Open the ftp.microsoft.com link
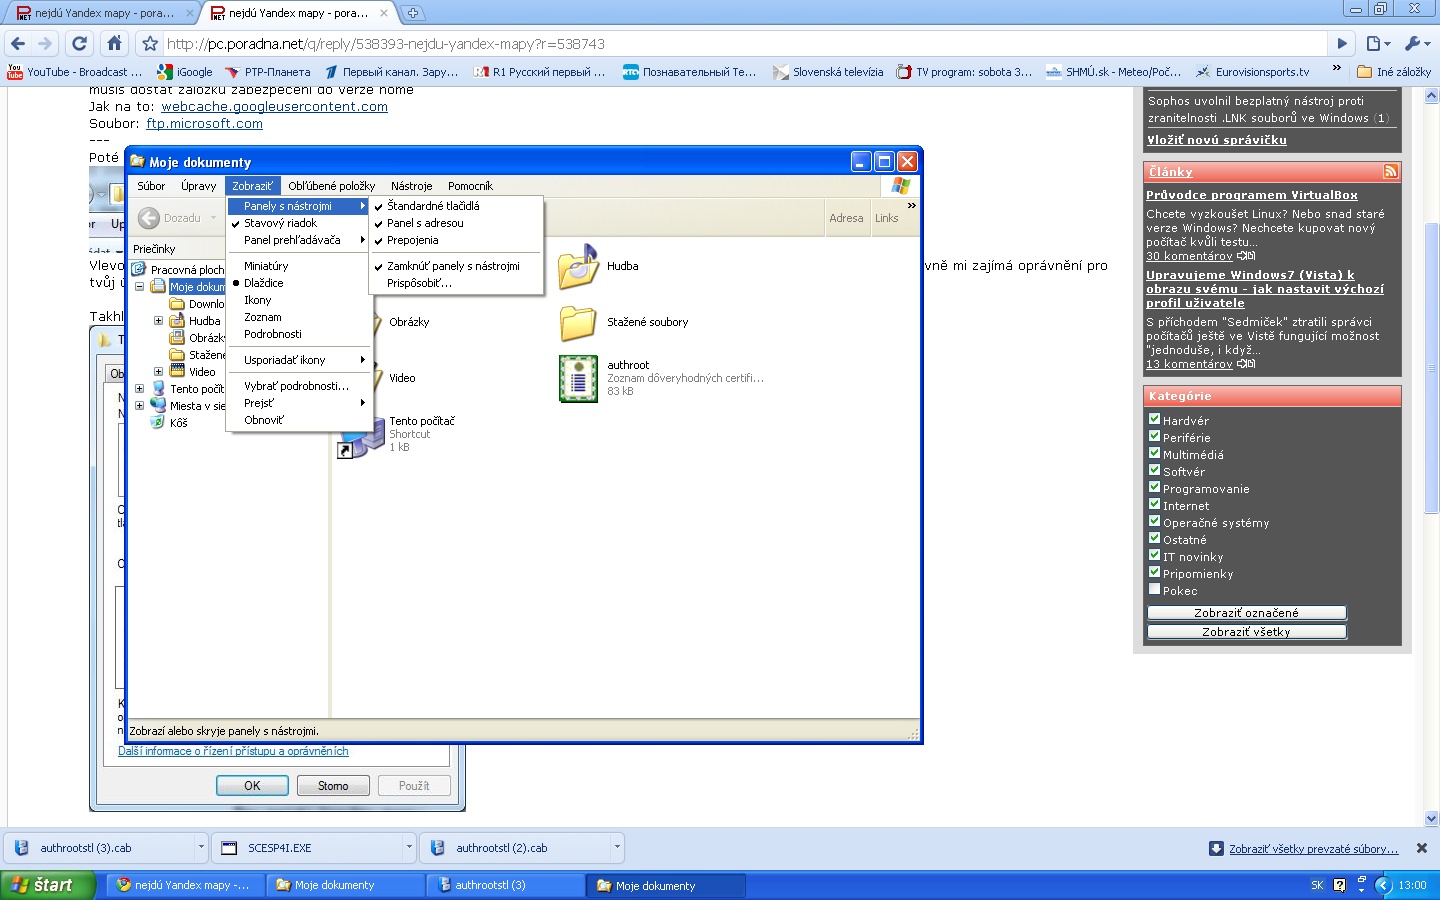 (204, 124)
